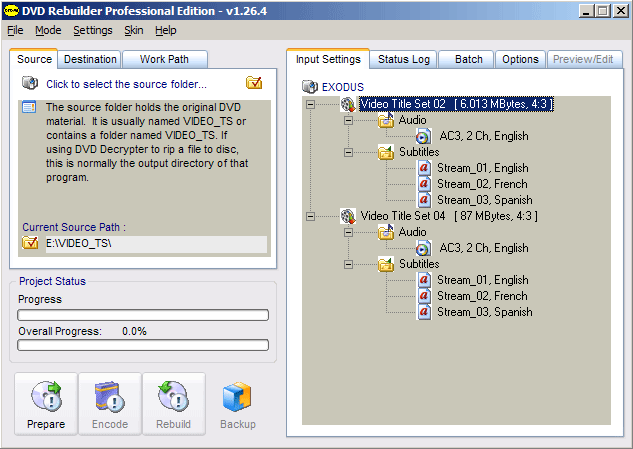Viewport: 633px width, 449px height.
Task: Click Stream_01 English subtitle icon in Title Set 04
Action: coord(424,279)
